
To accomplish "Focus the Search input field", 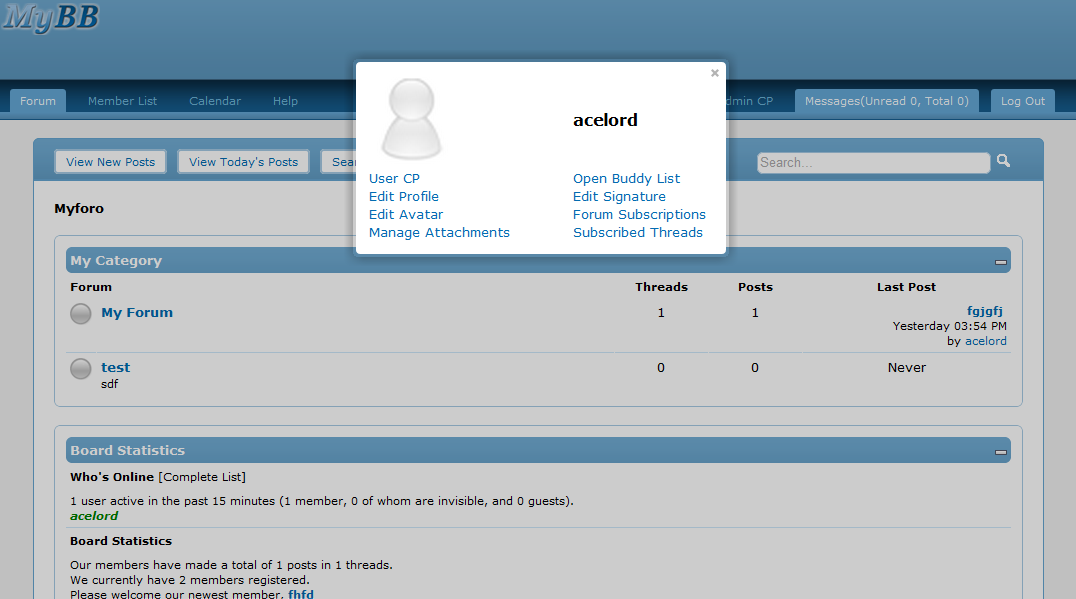I will click(x=872, y=162).
